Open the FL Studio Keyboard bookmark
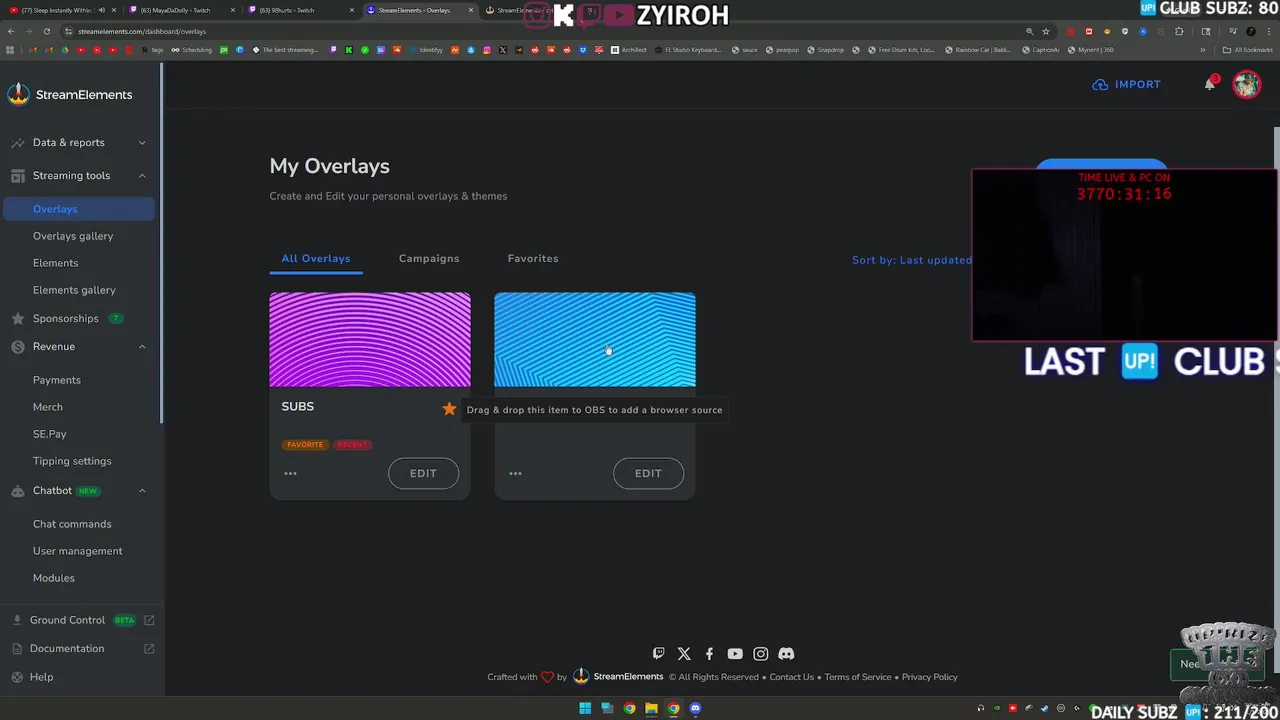1280x720 pixels. point(686,50)
